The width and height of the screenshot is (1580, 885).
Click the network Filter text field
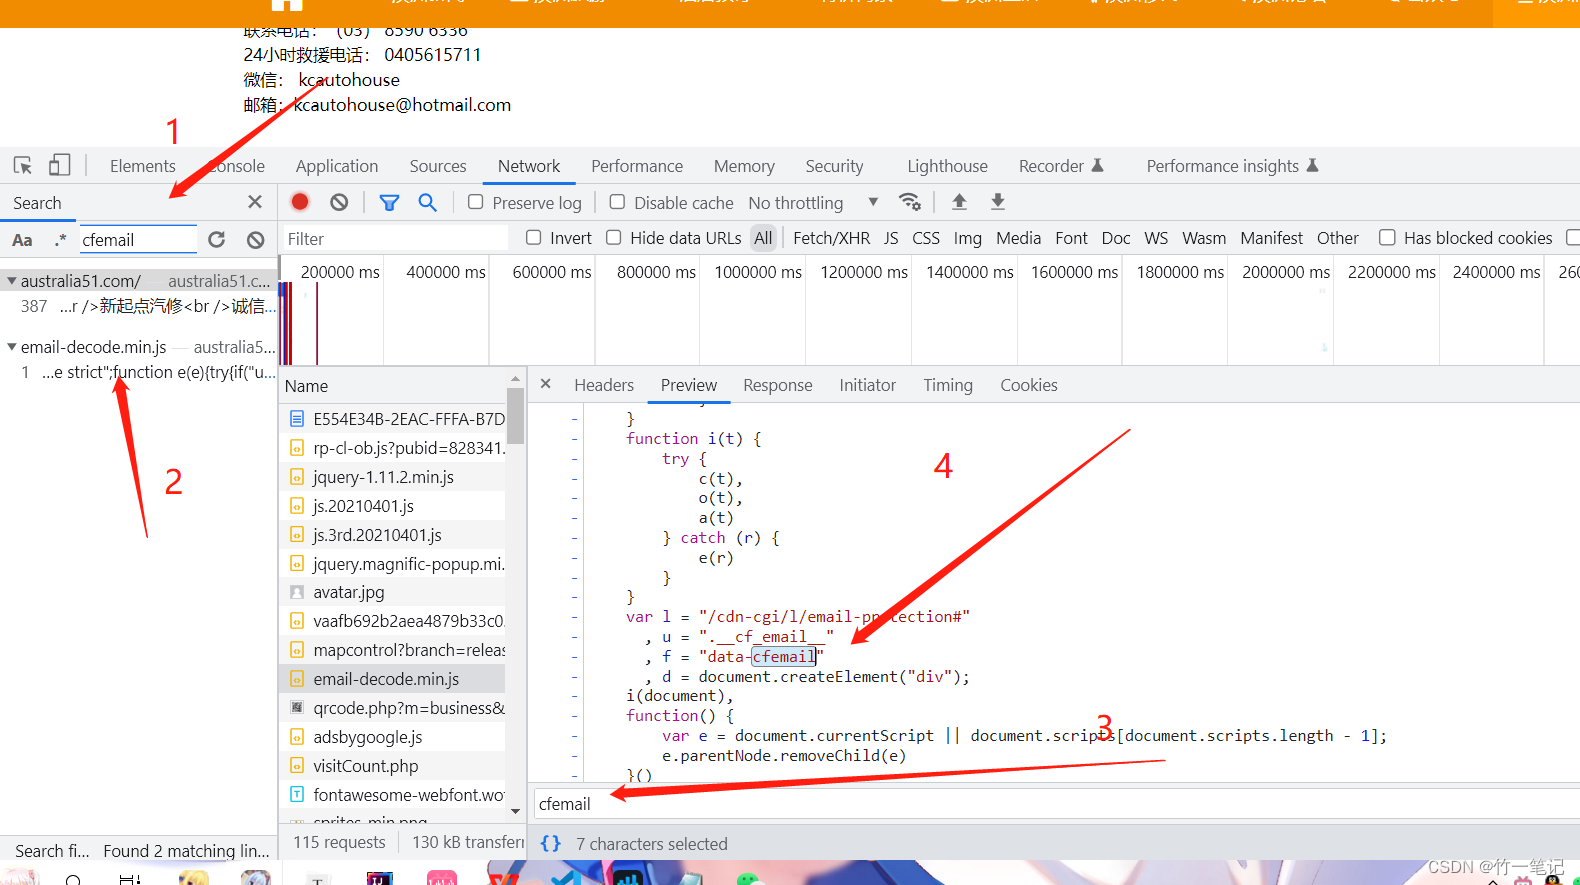click(x=395, y=238)
